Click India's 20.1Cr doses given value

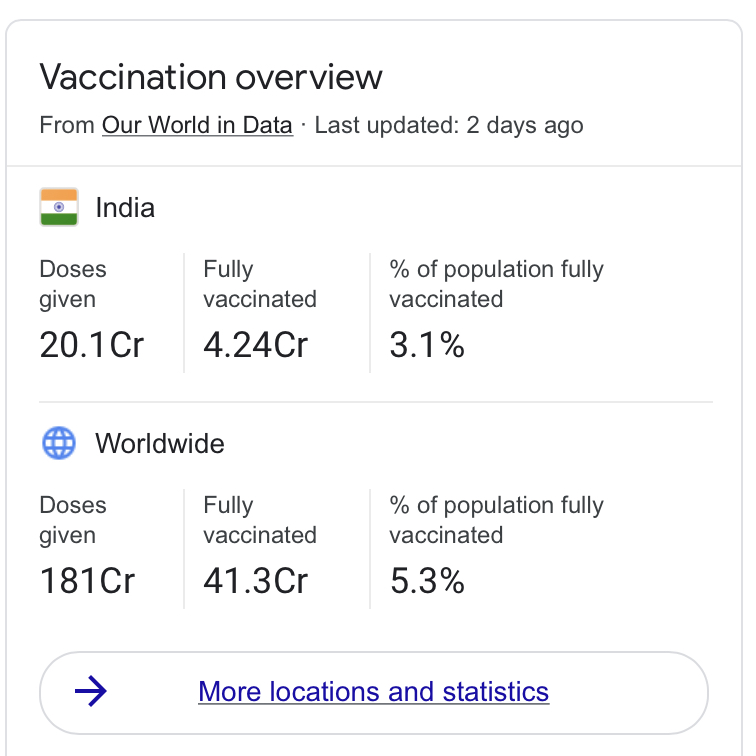coord(92,345)
